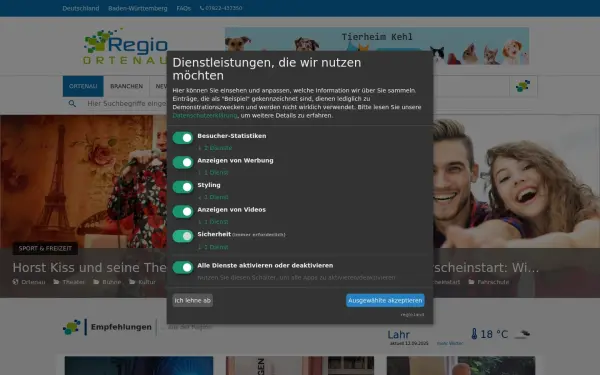
Task: Open the mehr Wetter link
Action: [x=450, y=344]
